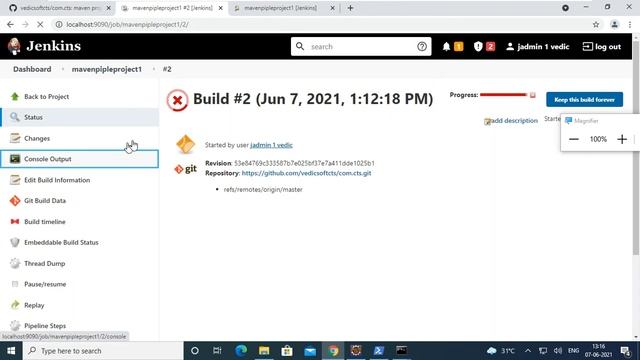Screen dimensions: 640x360
Task: Open Chrome profile avatar icon
Action: point(614,24)
